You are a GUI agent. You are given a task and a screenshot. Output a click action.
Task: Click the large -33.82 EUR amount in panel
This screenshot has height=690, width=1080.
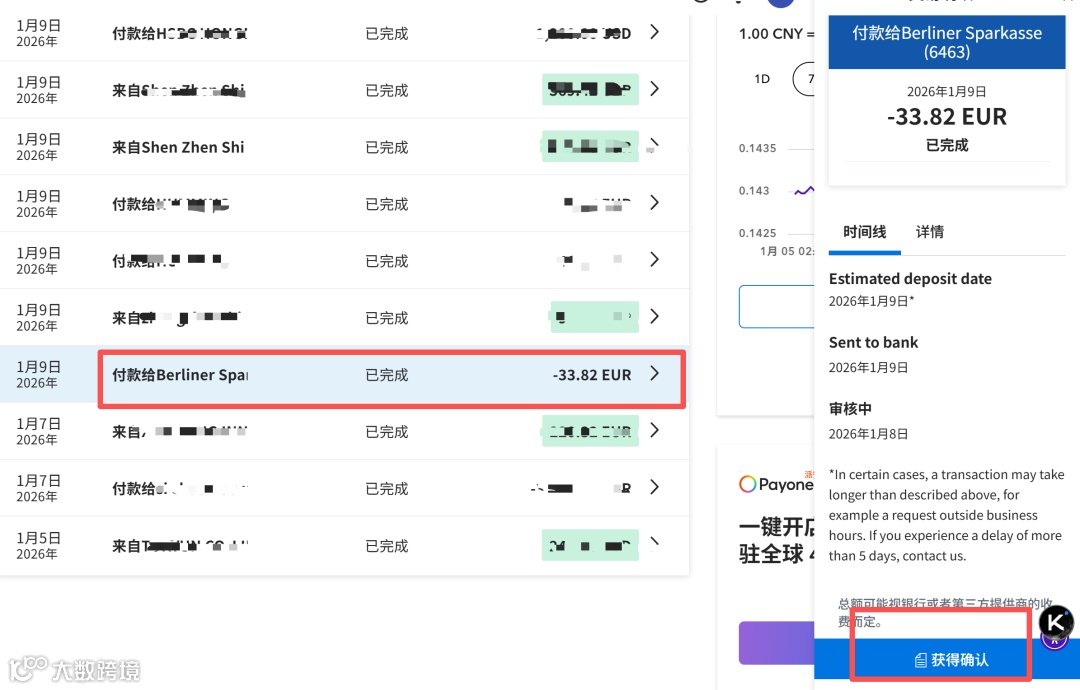(x=946, y=117)
